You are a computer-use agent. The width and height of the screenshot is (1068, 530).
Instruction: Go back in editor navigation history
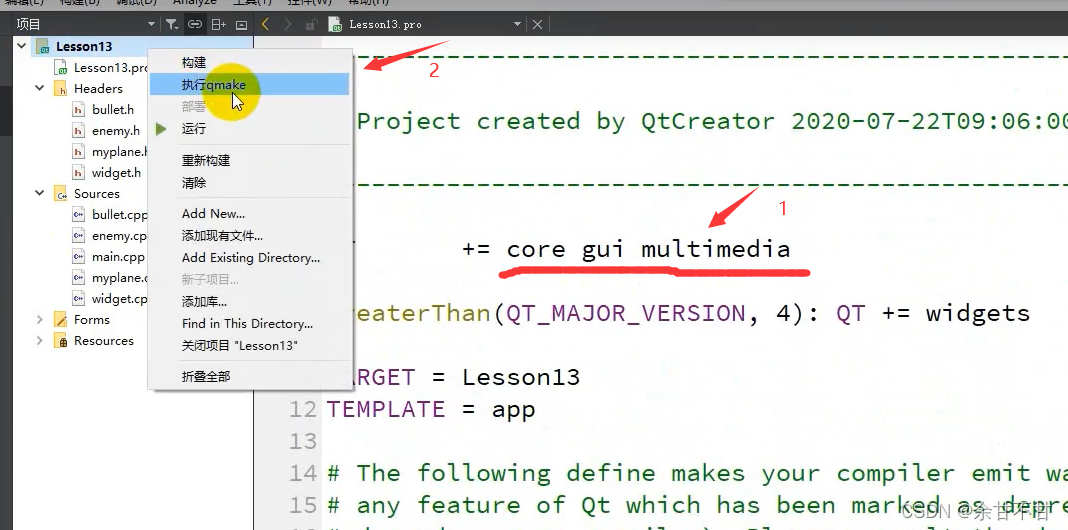tap(266, 25)
